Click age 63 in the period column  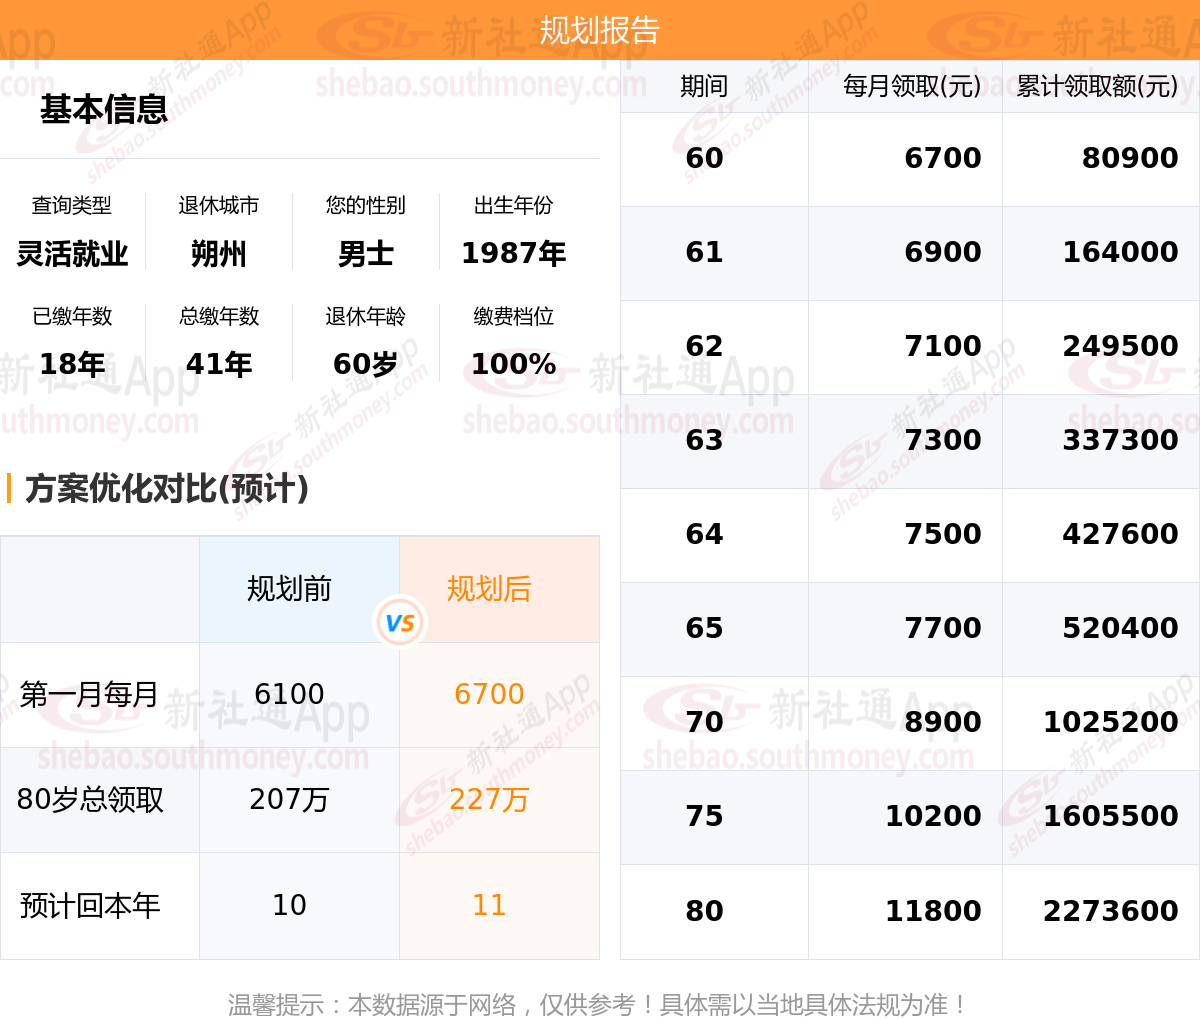pyautogui.click(x=704, y=440)
